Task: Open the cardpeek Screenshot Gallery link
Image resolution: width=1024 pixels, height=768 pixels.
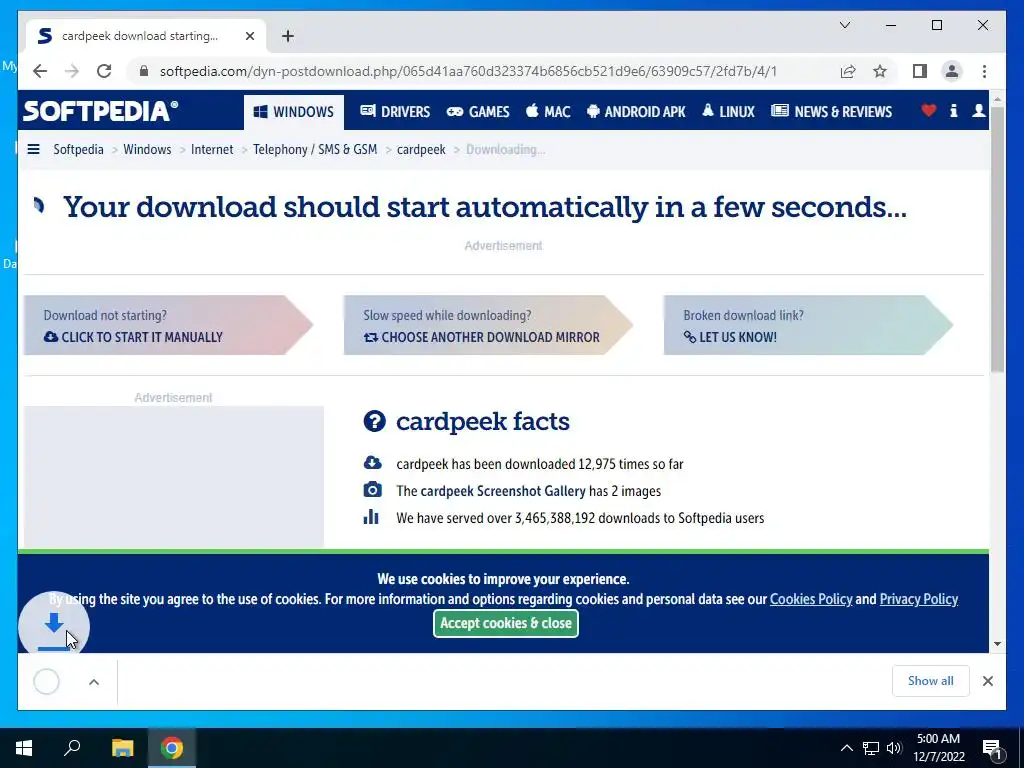Action: click(x=503, y=491)
